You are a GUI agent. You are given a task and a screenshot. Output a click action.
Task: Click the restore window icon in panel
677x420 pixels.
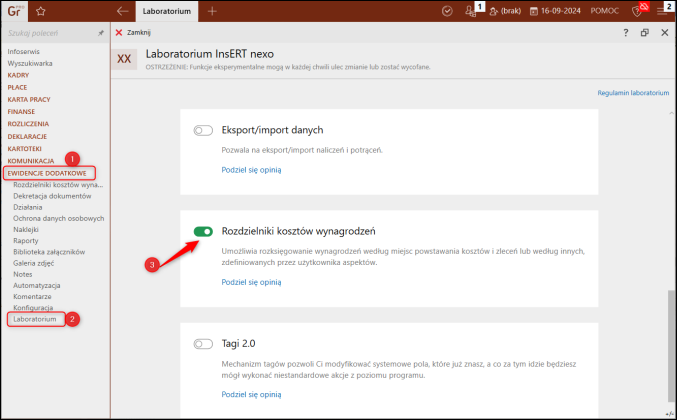click(x=645, y=32)
